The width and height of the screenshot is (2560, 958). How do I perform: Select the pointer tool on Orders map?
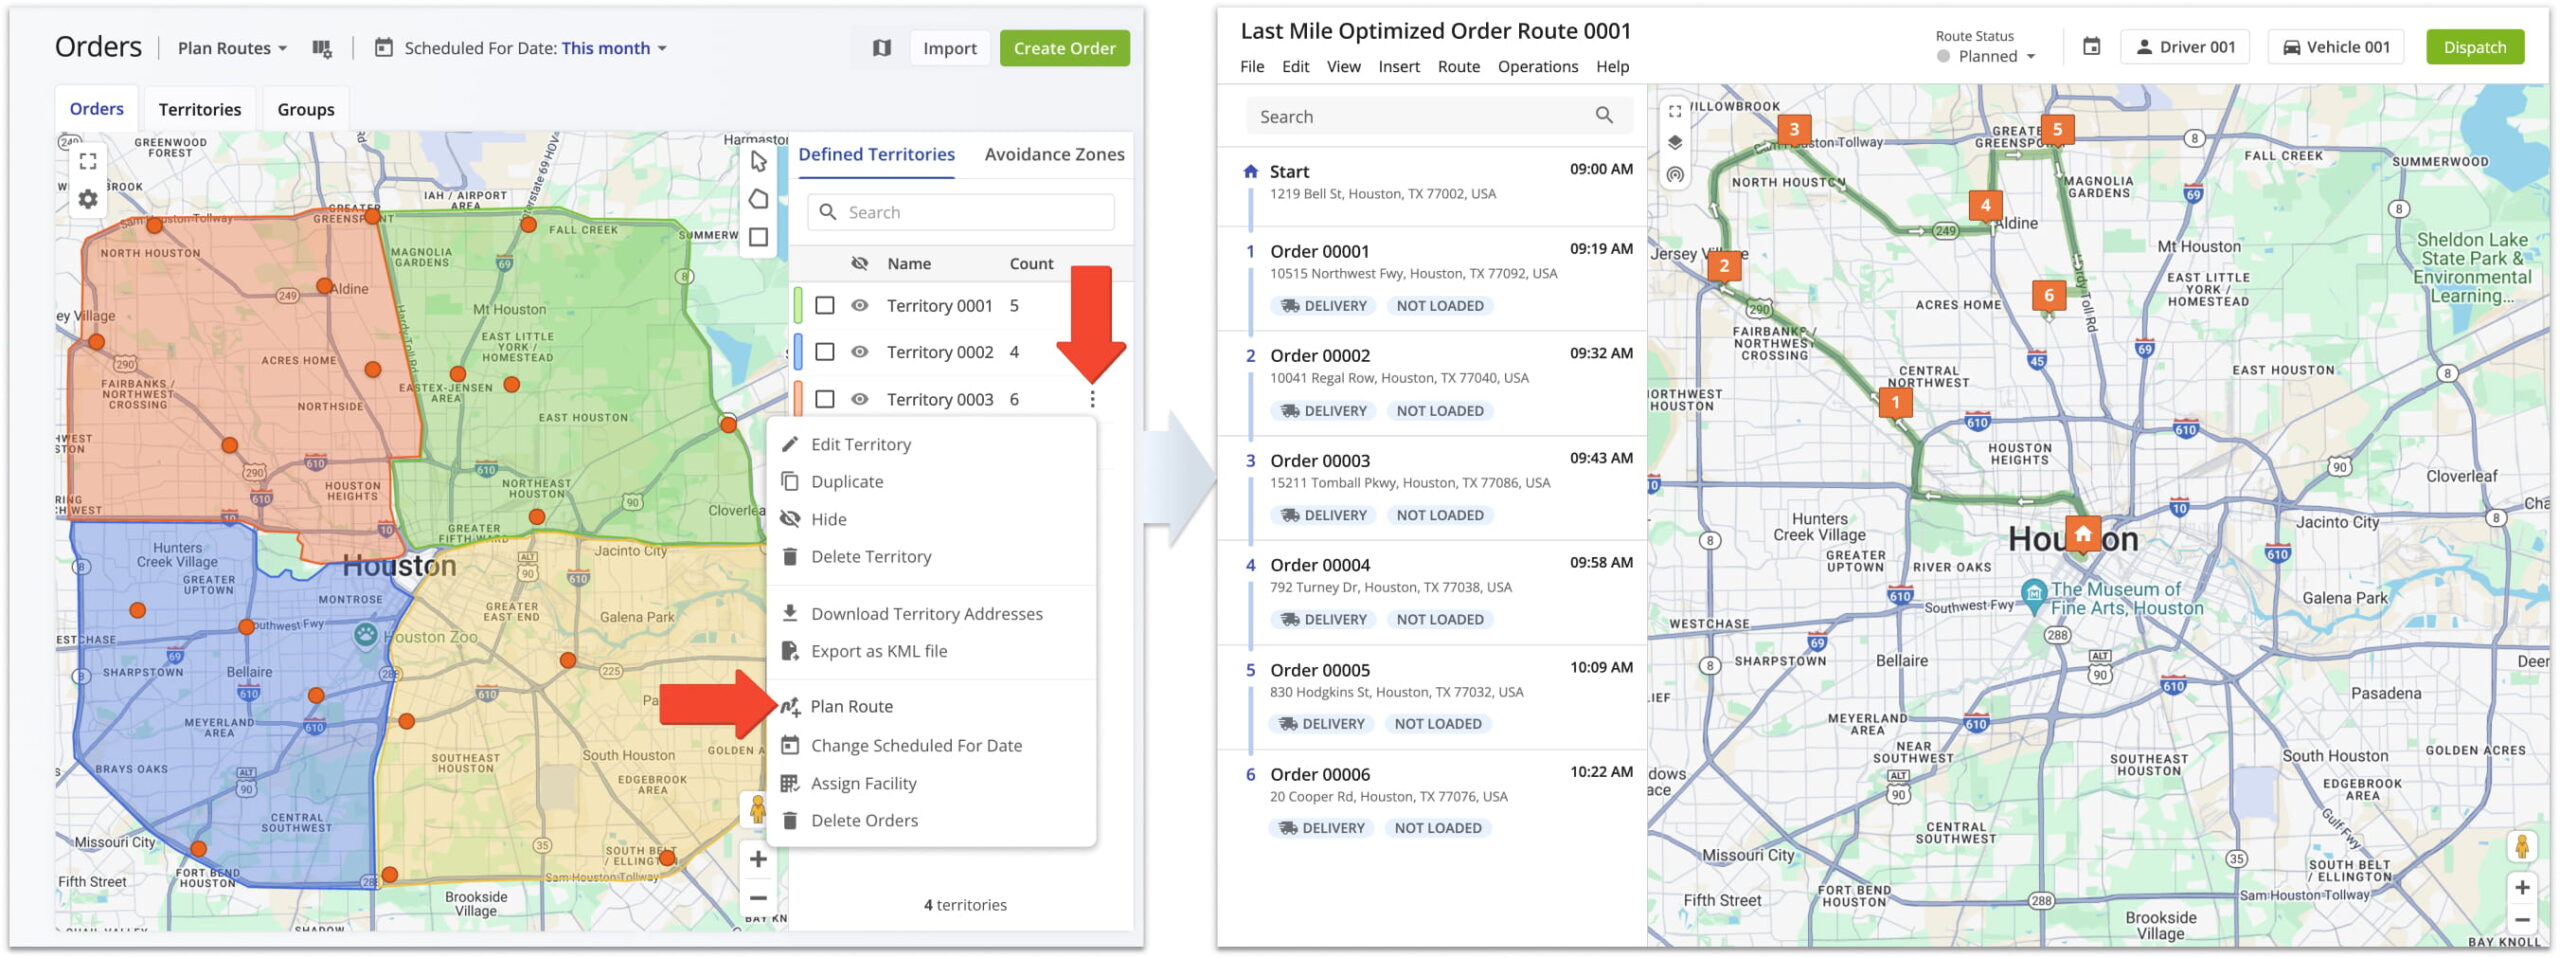tap(758, 161)
